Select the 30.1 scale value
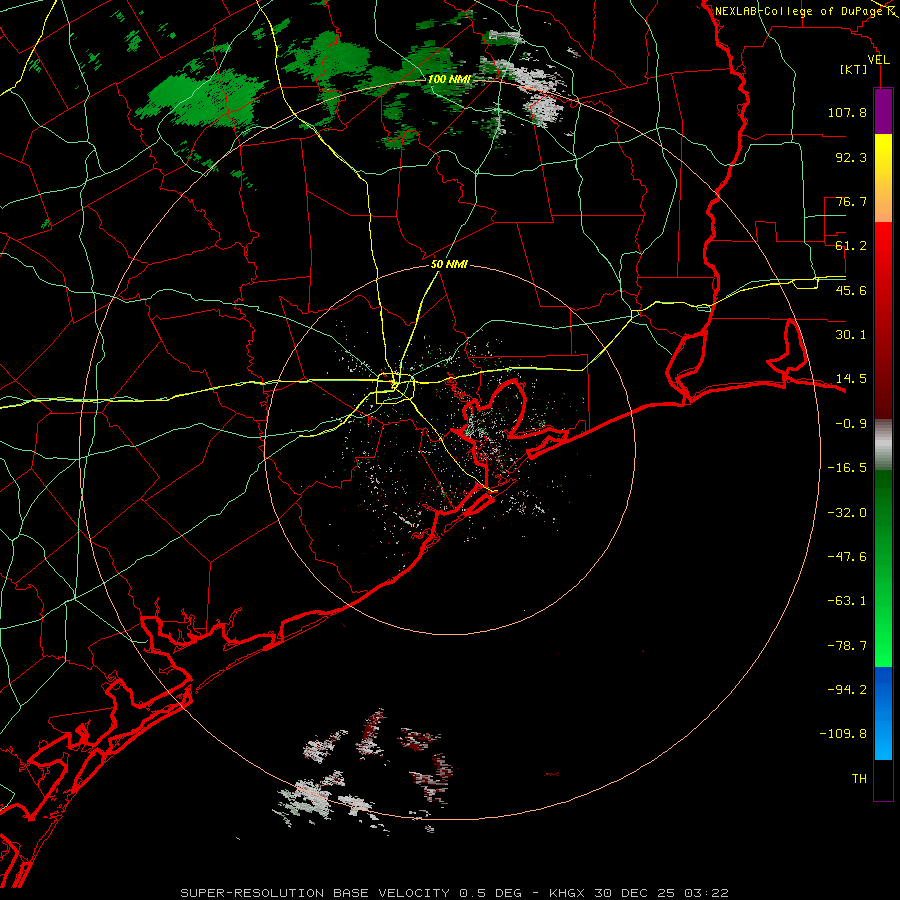This screenshot has height=900, width=900. pos(851,335)
